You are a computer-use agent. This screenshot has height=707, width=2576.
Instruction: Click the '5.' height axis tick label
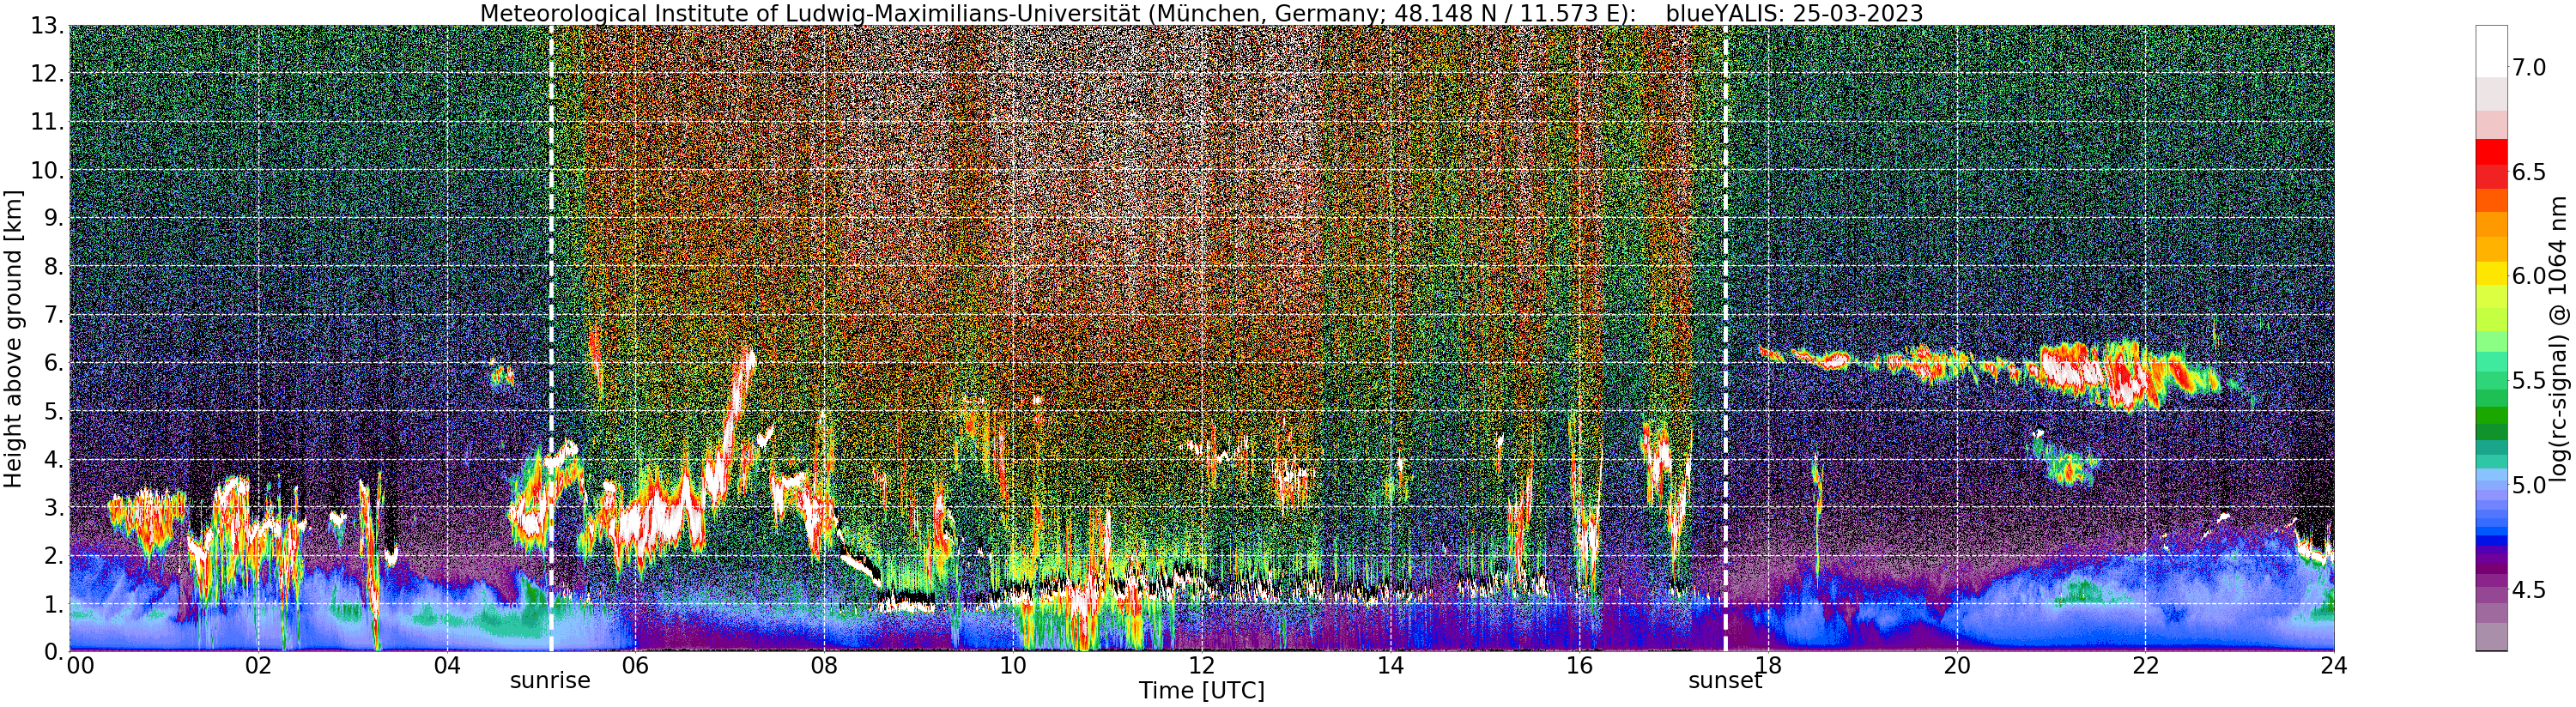coord(52,411)
